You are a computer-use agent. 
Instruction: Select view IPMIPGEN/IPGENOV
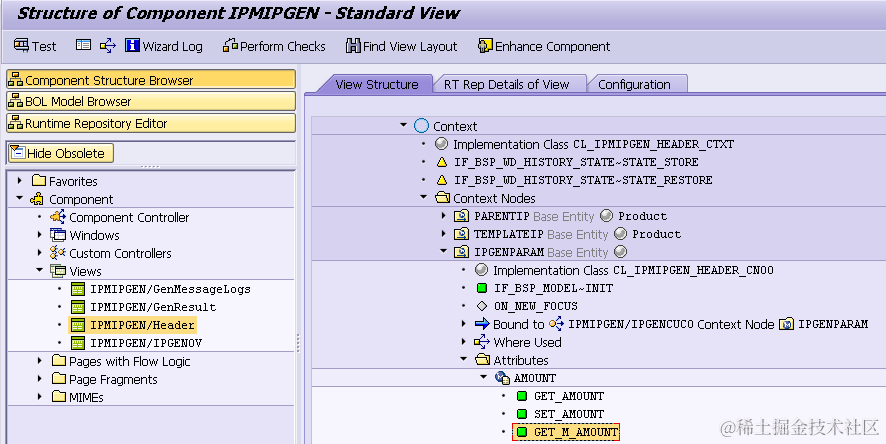146,343
